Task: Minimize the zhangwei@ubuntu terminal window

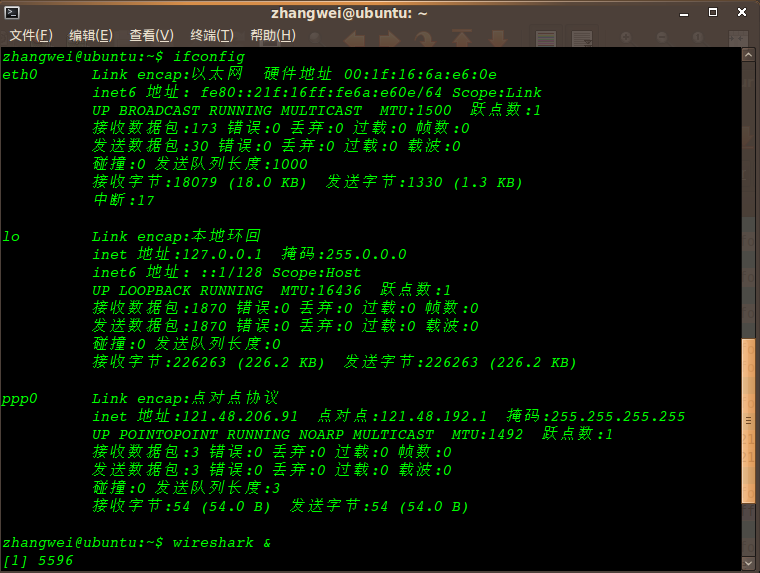Action: click(684, 13)
